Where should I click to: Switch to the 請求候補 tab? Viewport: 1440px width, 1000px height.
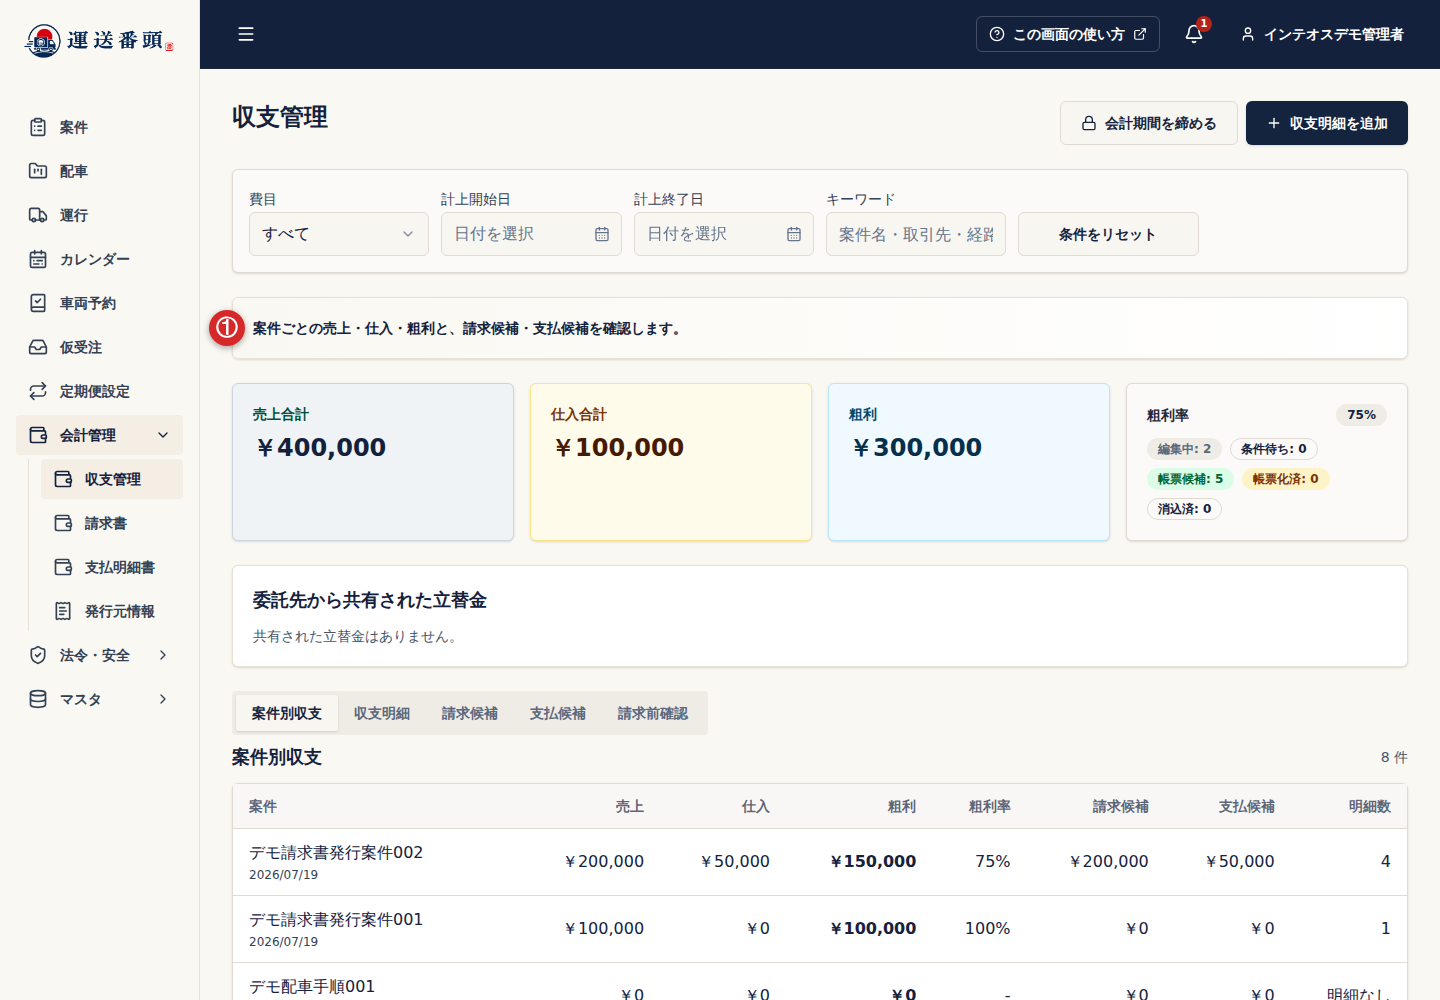click(470, 713)
